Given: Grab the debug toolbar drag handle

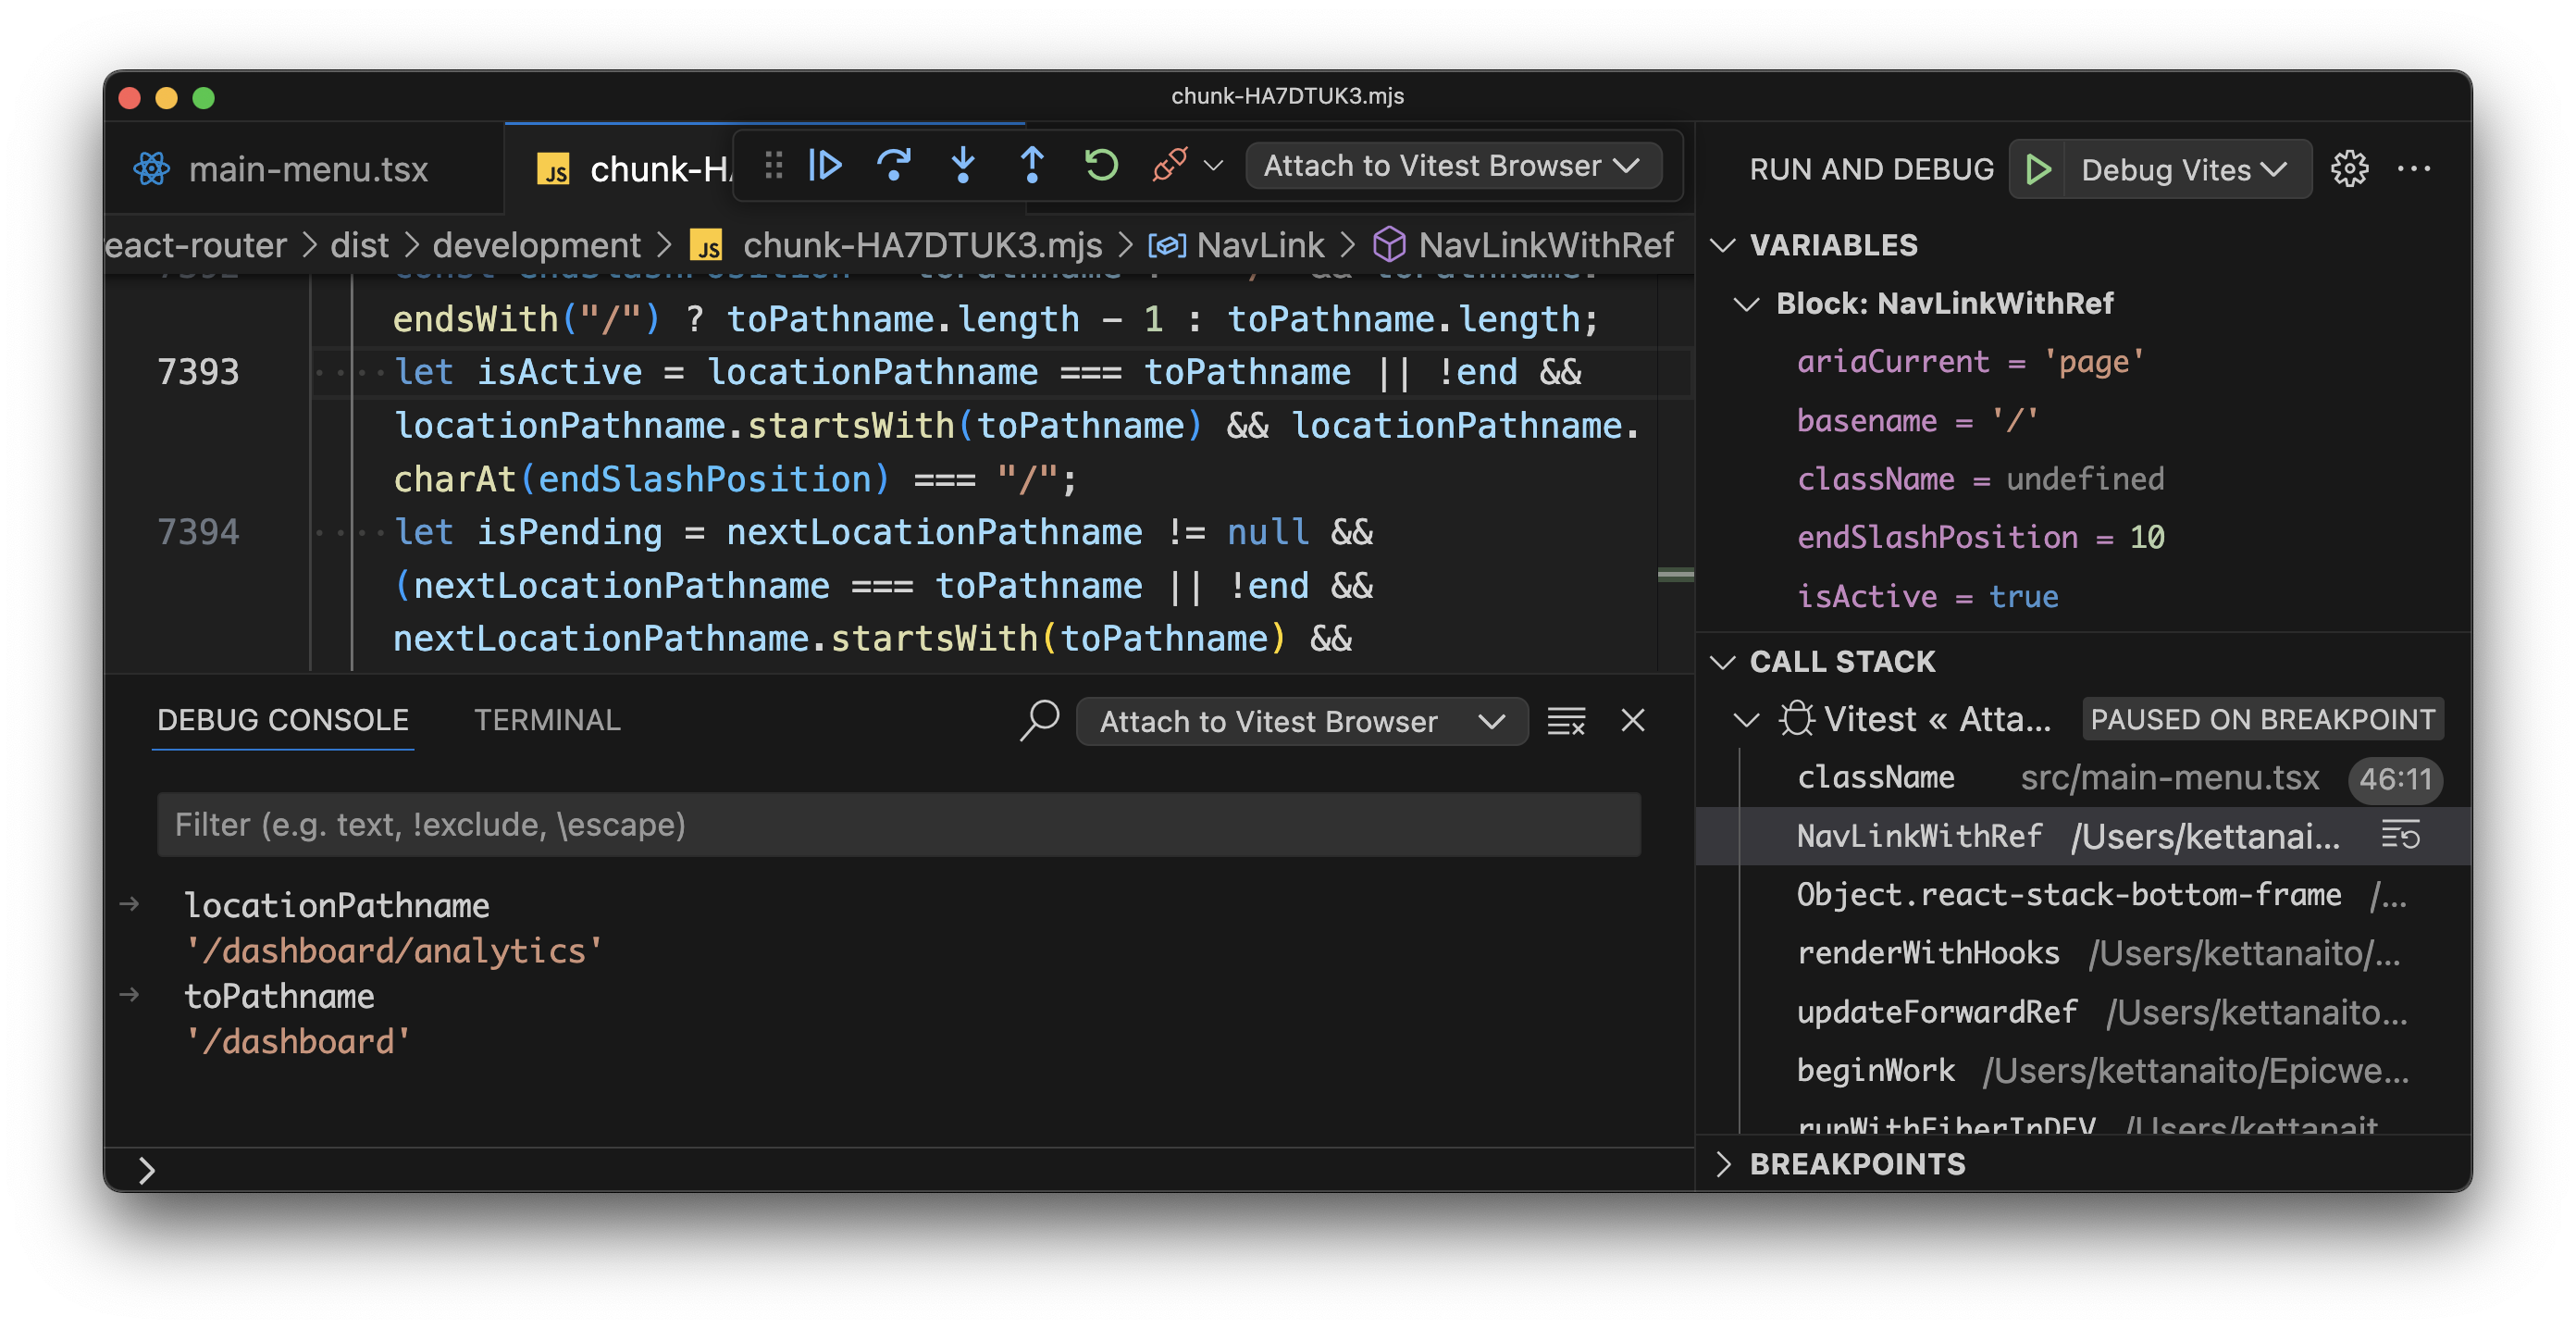Looking at the screenshot, I should (773, 165).
